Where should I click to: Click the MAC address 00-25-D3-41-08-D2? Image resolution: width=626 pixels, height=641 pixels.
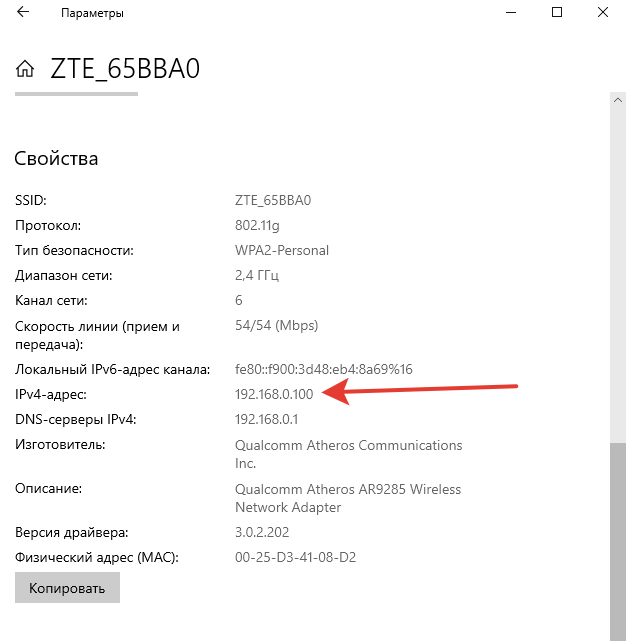point(297,557)
